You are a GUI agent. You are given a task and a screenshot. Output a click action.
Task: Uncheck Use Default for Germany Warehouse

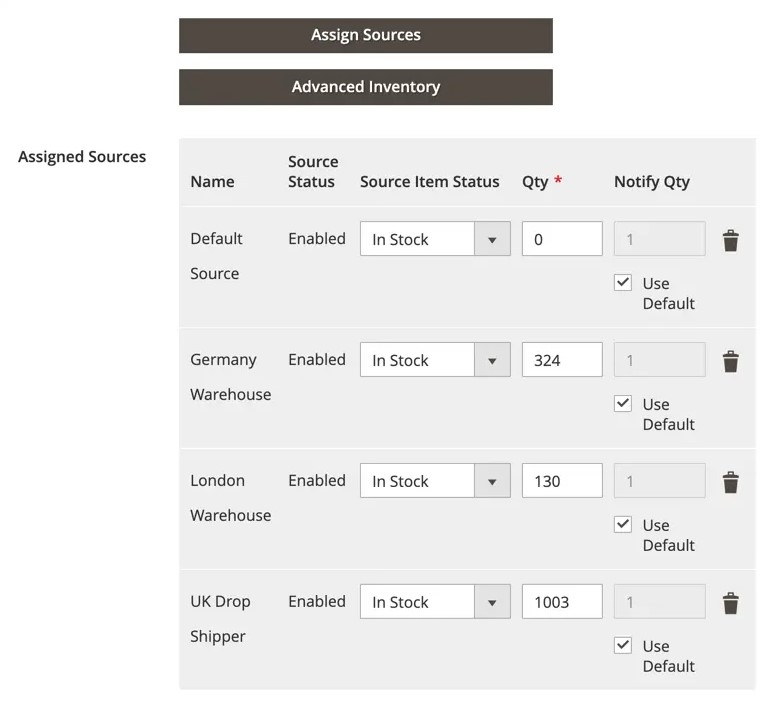tap(623, 403)
